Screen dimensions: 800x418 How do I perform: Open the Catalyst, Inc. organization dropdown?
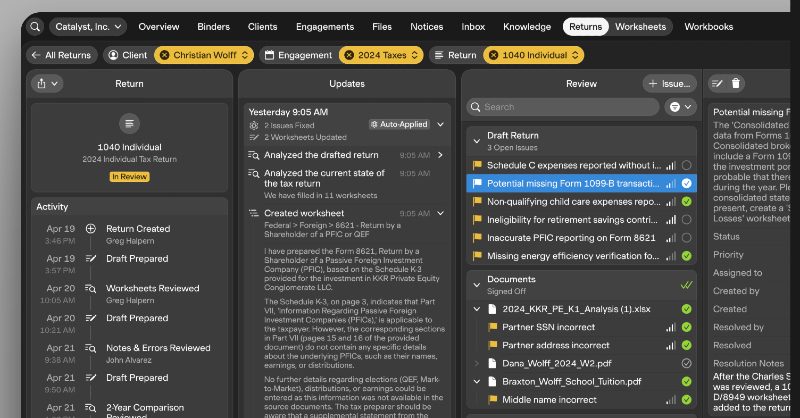(x=88, y=27)
